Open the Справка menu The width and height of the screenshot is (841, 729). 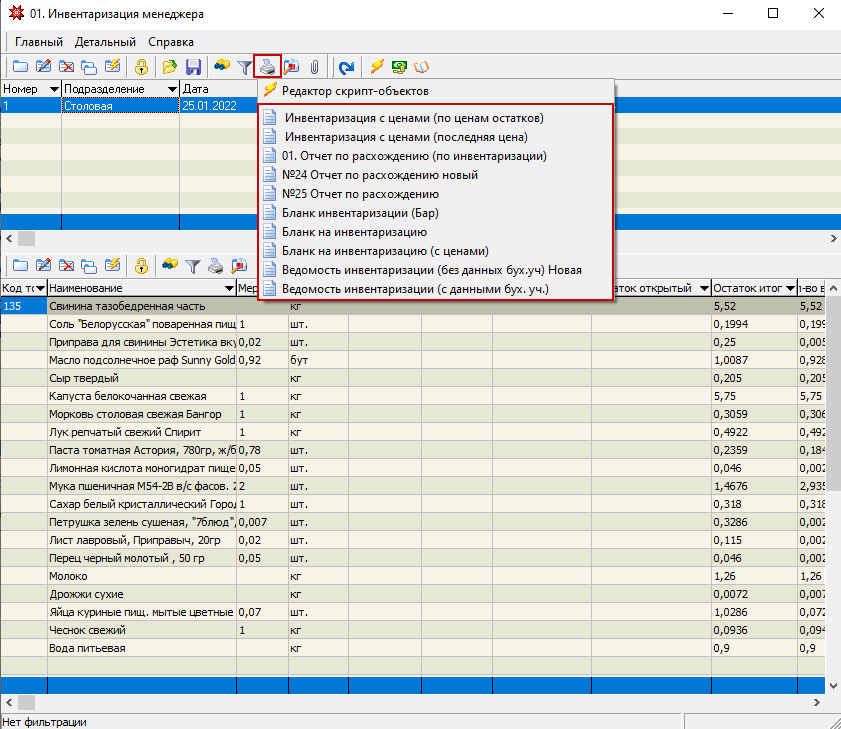(171, 42)
